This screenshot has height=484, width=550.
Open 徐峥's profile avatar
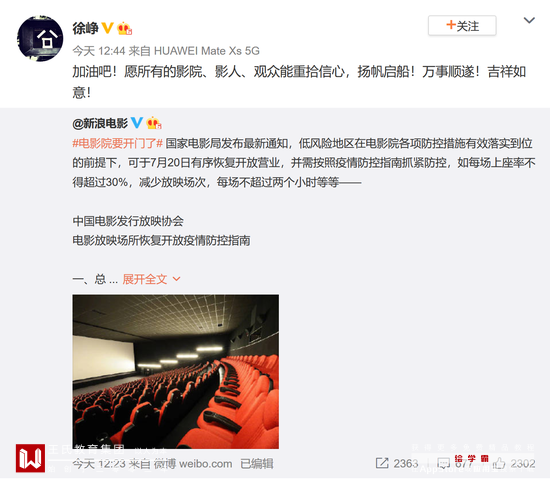coord(40,38)
